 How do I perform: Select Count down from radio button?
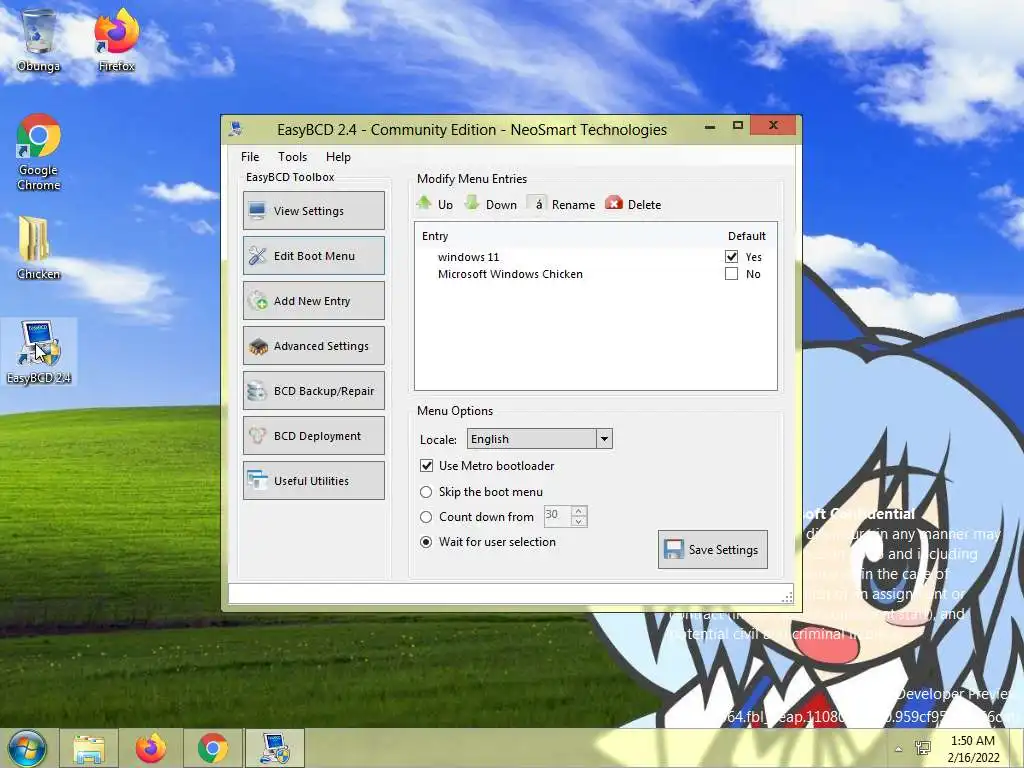[x=426, y=517]
